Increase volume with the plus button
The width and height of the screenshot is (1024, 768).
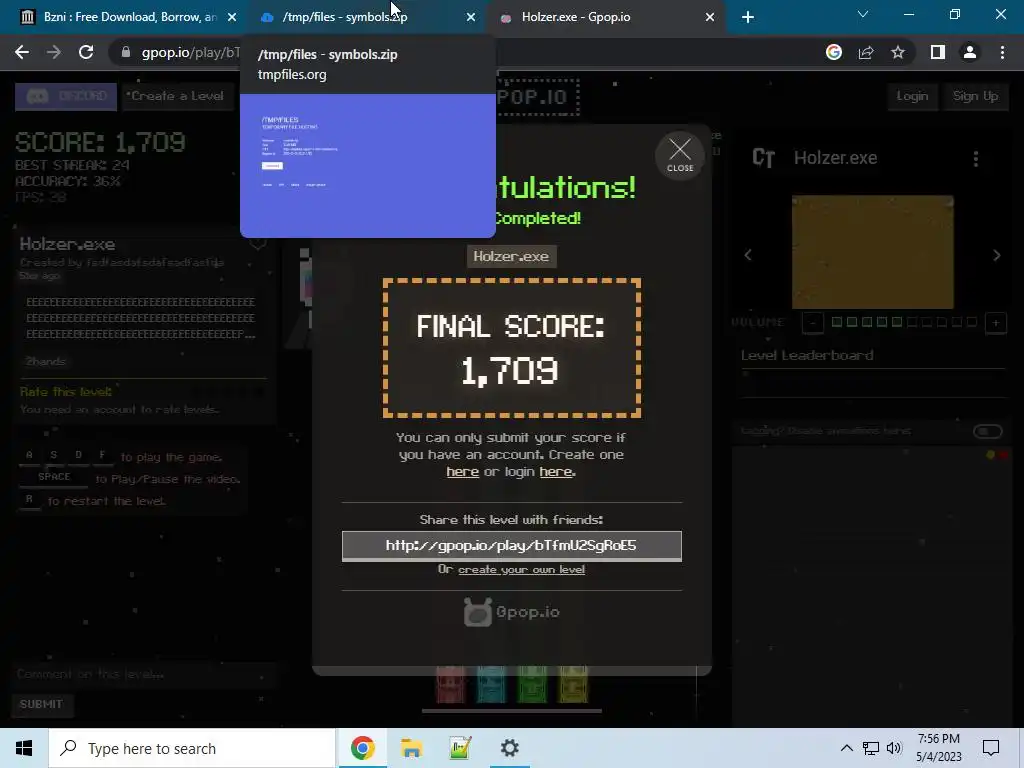[995, 323]
